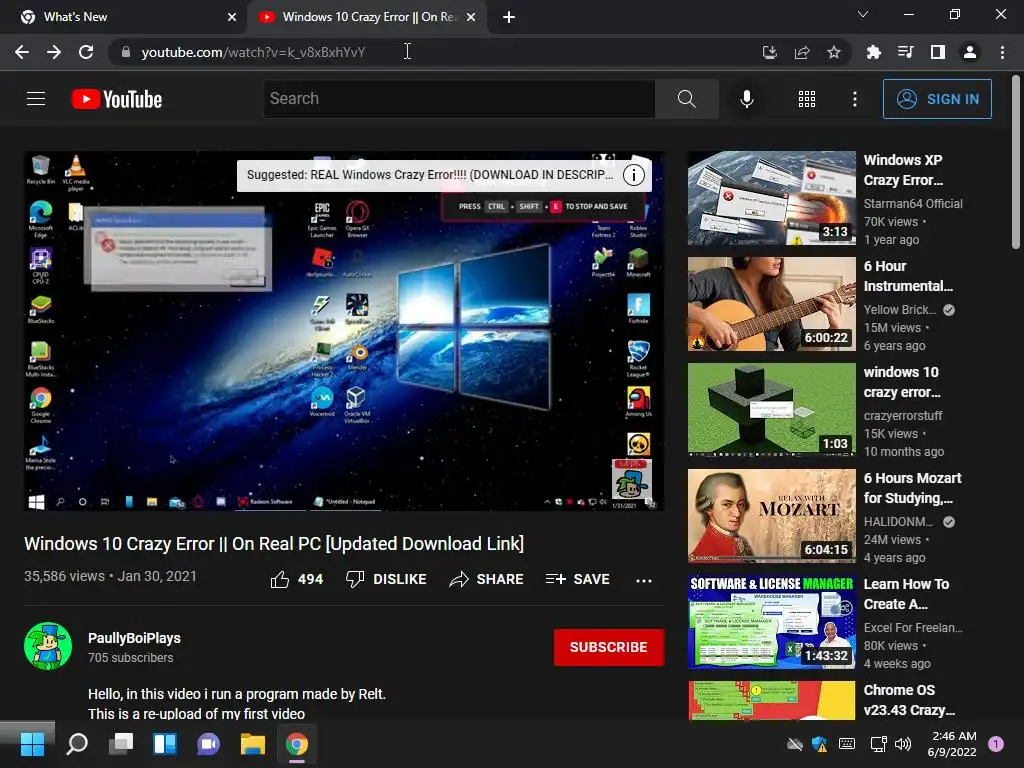This screenshot has height=768, width=1024.
Task: Open the suggested video info card icon
Action: pos(634,175)
